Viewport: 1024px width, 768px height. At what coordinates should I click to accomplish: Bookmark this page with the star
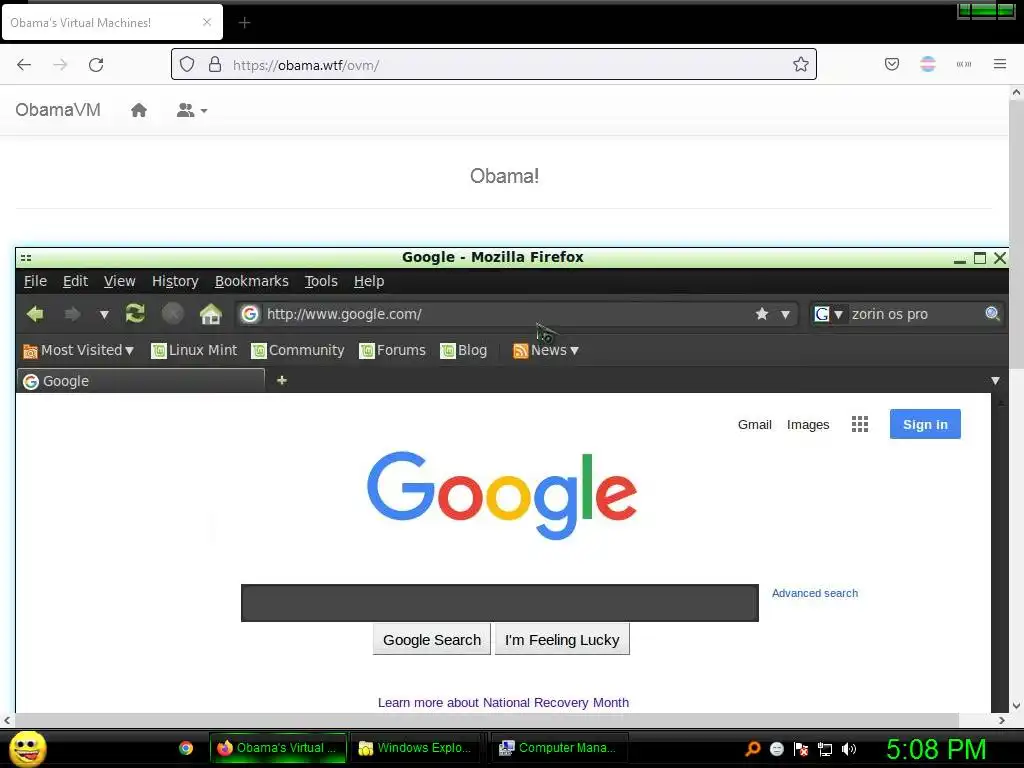click(801, 64)
